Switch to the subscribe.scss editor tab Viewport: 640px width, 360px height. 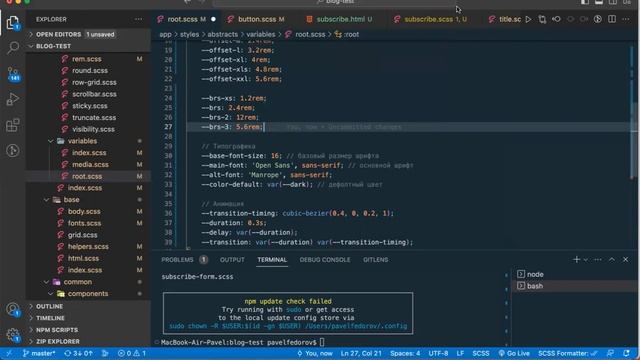434,19
